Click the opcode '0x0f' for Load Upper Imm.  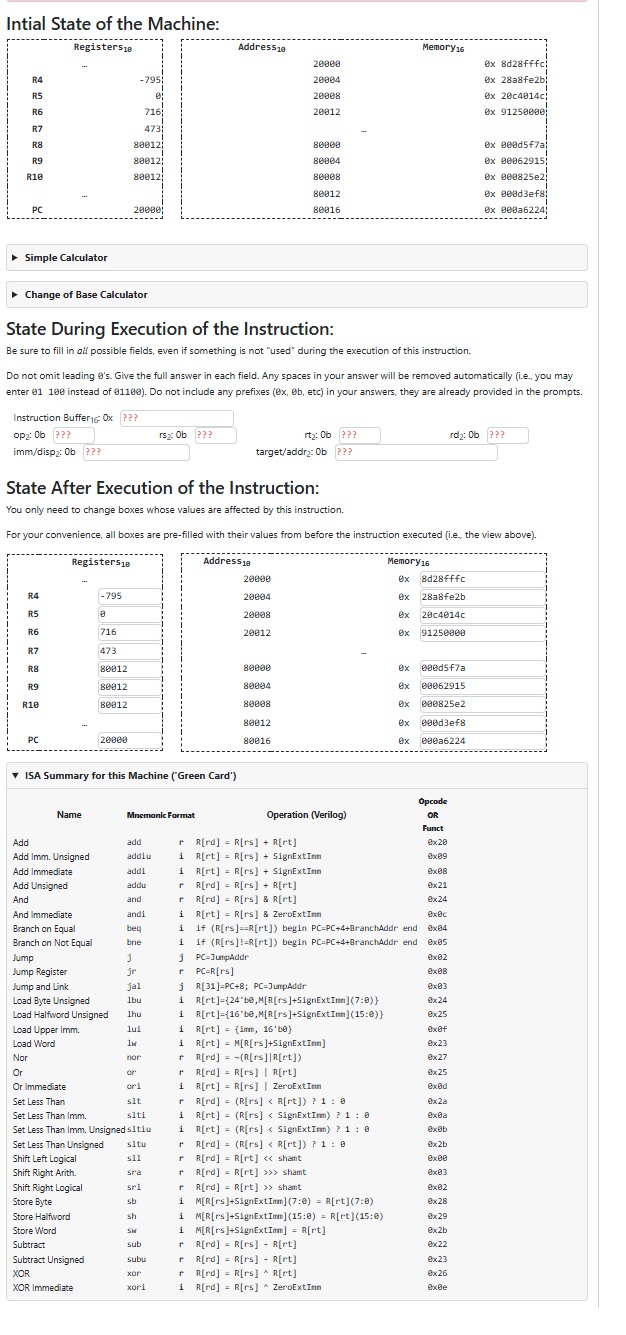(436, 1029)
